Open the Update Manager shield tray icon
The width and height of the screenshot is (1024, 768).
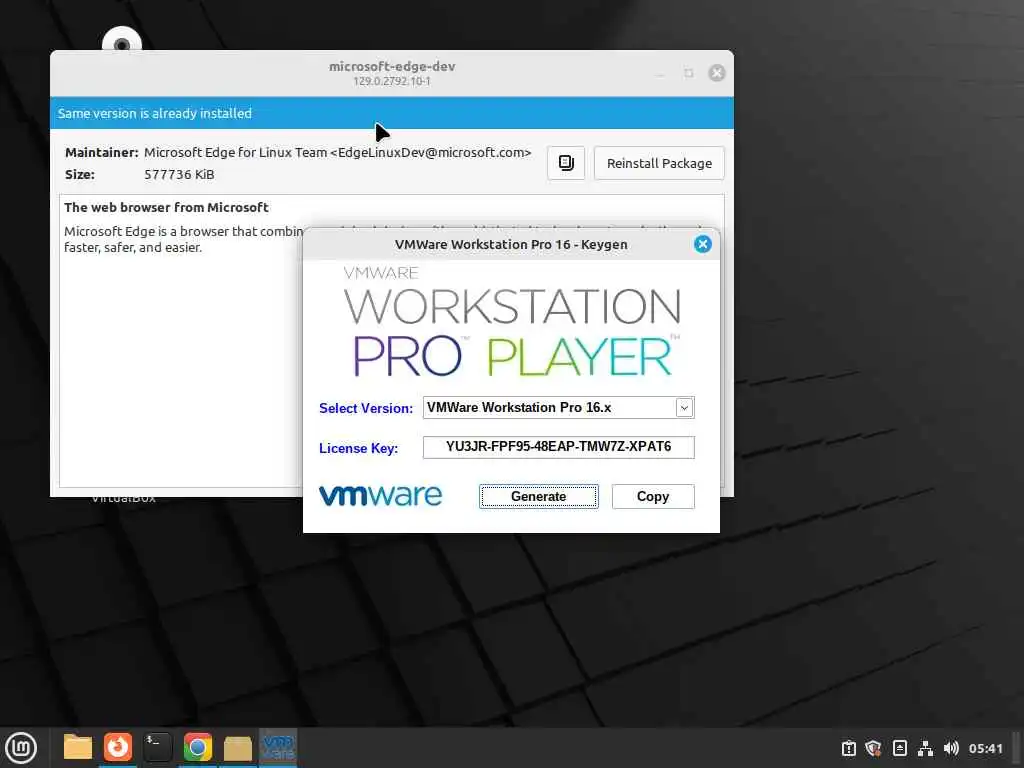(x=873, y=748)
